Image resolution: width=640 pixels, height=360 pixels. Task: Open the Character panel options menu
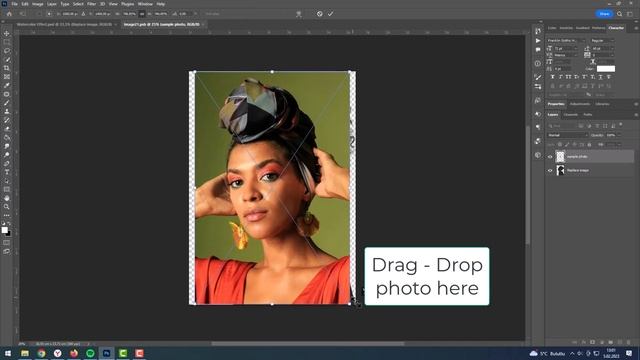click(636, 28)
